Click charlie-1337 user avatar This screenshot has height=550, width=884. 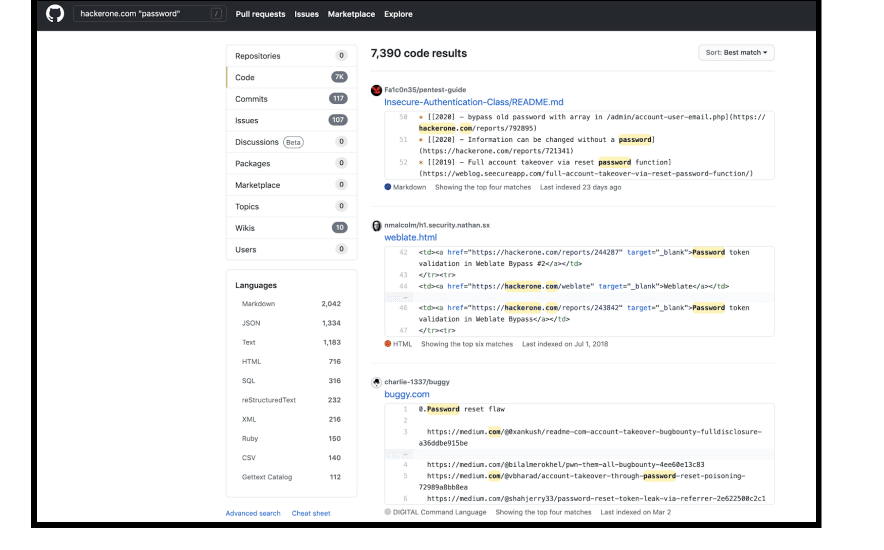click(x=376, y=382)
